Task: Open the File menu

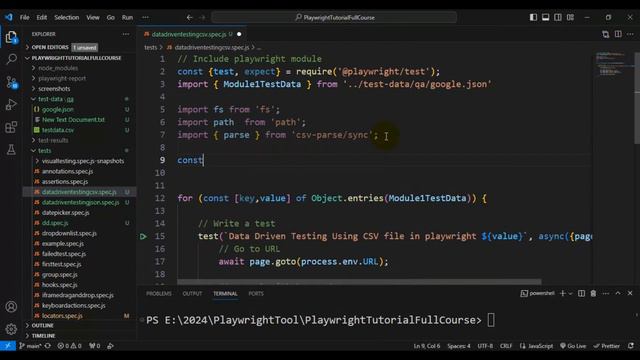Action: coord(24,18)
